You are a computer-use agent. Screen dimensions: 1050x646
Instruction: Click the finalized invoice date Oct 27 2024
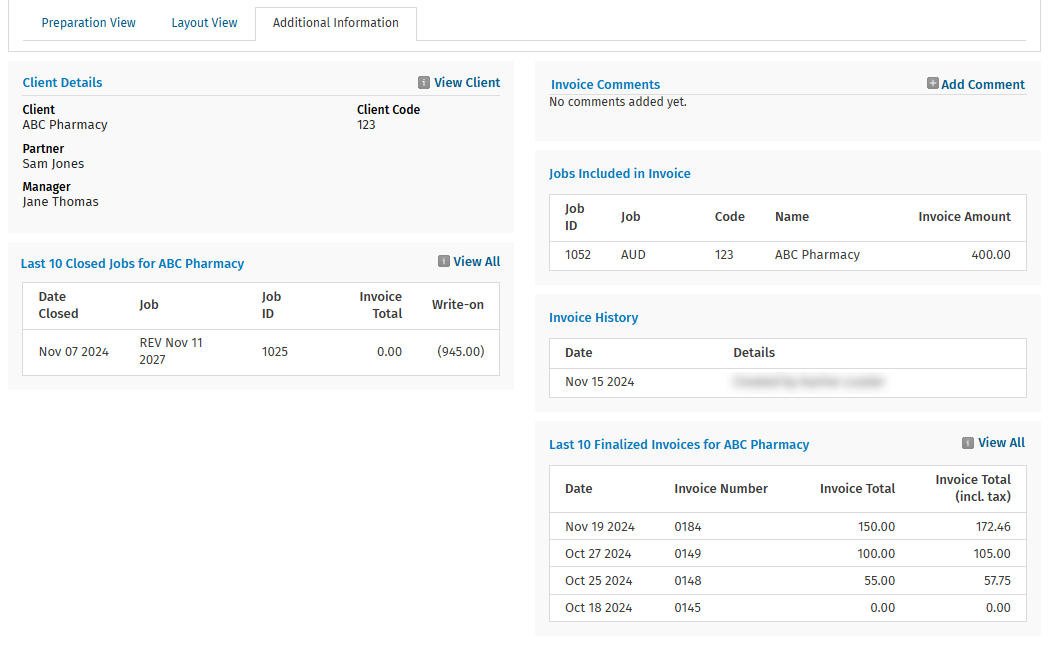[598, 554]
